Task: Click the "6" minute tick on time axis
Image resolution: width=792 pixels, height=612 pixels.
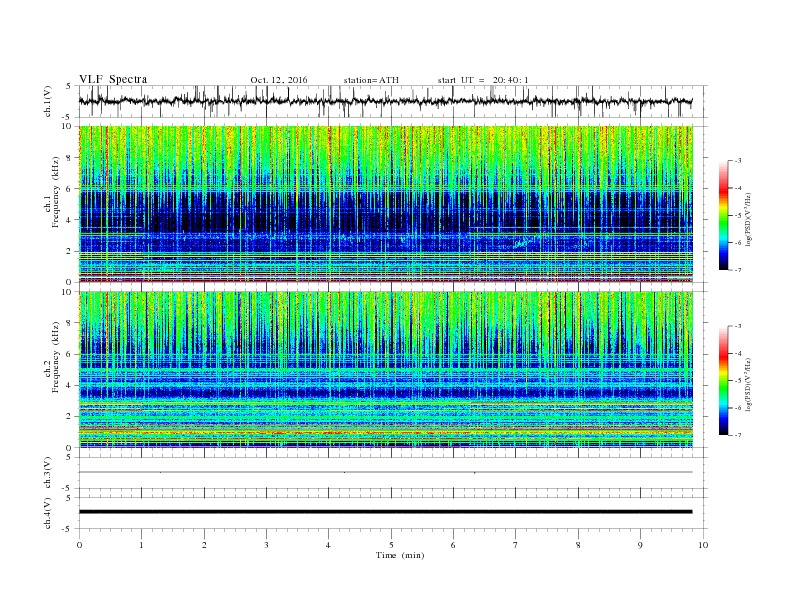Action: coord(453,545)
